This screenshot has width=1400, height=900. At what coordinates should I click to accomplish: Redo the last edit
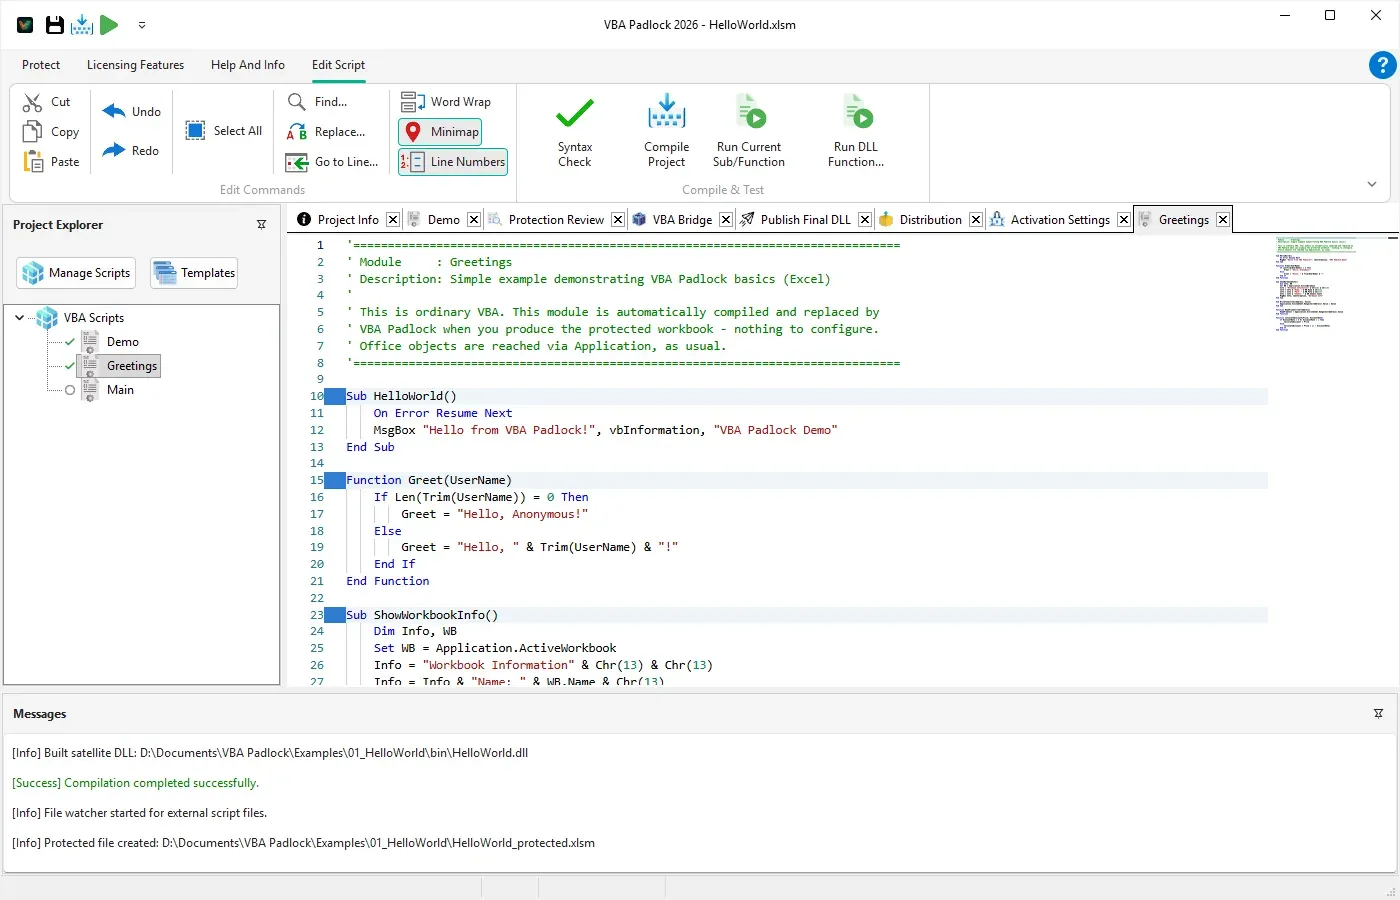(131, 151)
